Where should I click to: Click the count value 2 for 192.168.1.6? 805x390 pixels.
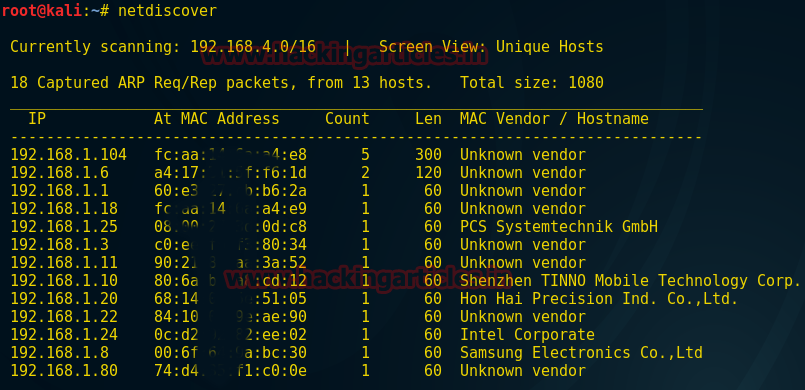tap(365, 173)
